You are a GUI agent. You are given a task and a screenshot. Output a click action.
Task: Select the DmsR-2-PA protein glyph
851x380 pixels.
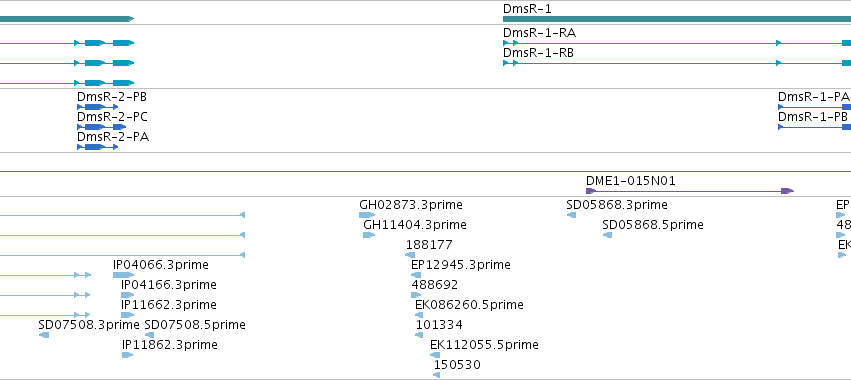click(x=98, y=147)
